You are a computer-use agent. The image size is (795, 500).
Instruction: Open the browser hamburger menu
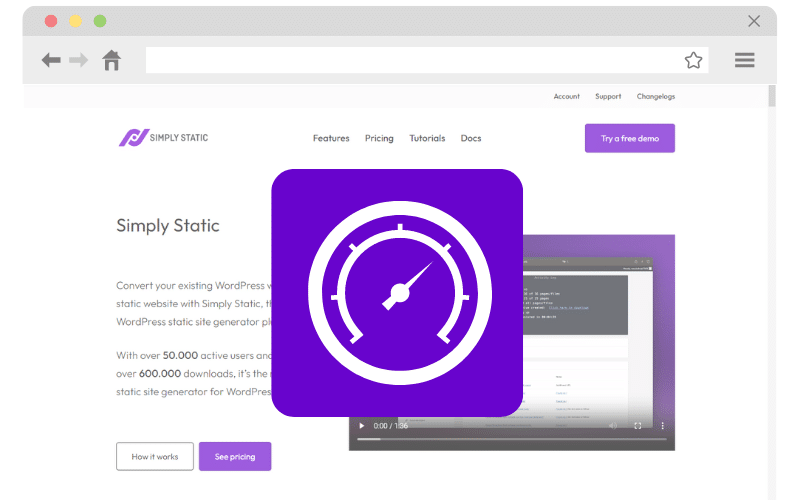click(744, 60)
